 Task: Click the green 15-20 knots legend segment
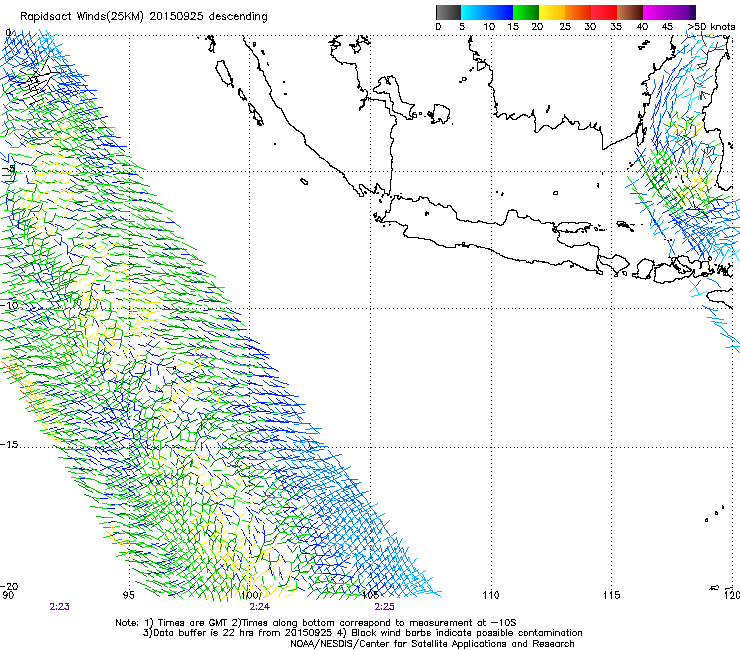click(526, 12)
